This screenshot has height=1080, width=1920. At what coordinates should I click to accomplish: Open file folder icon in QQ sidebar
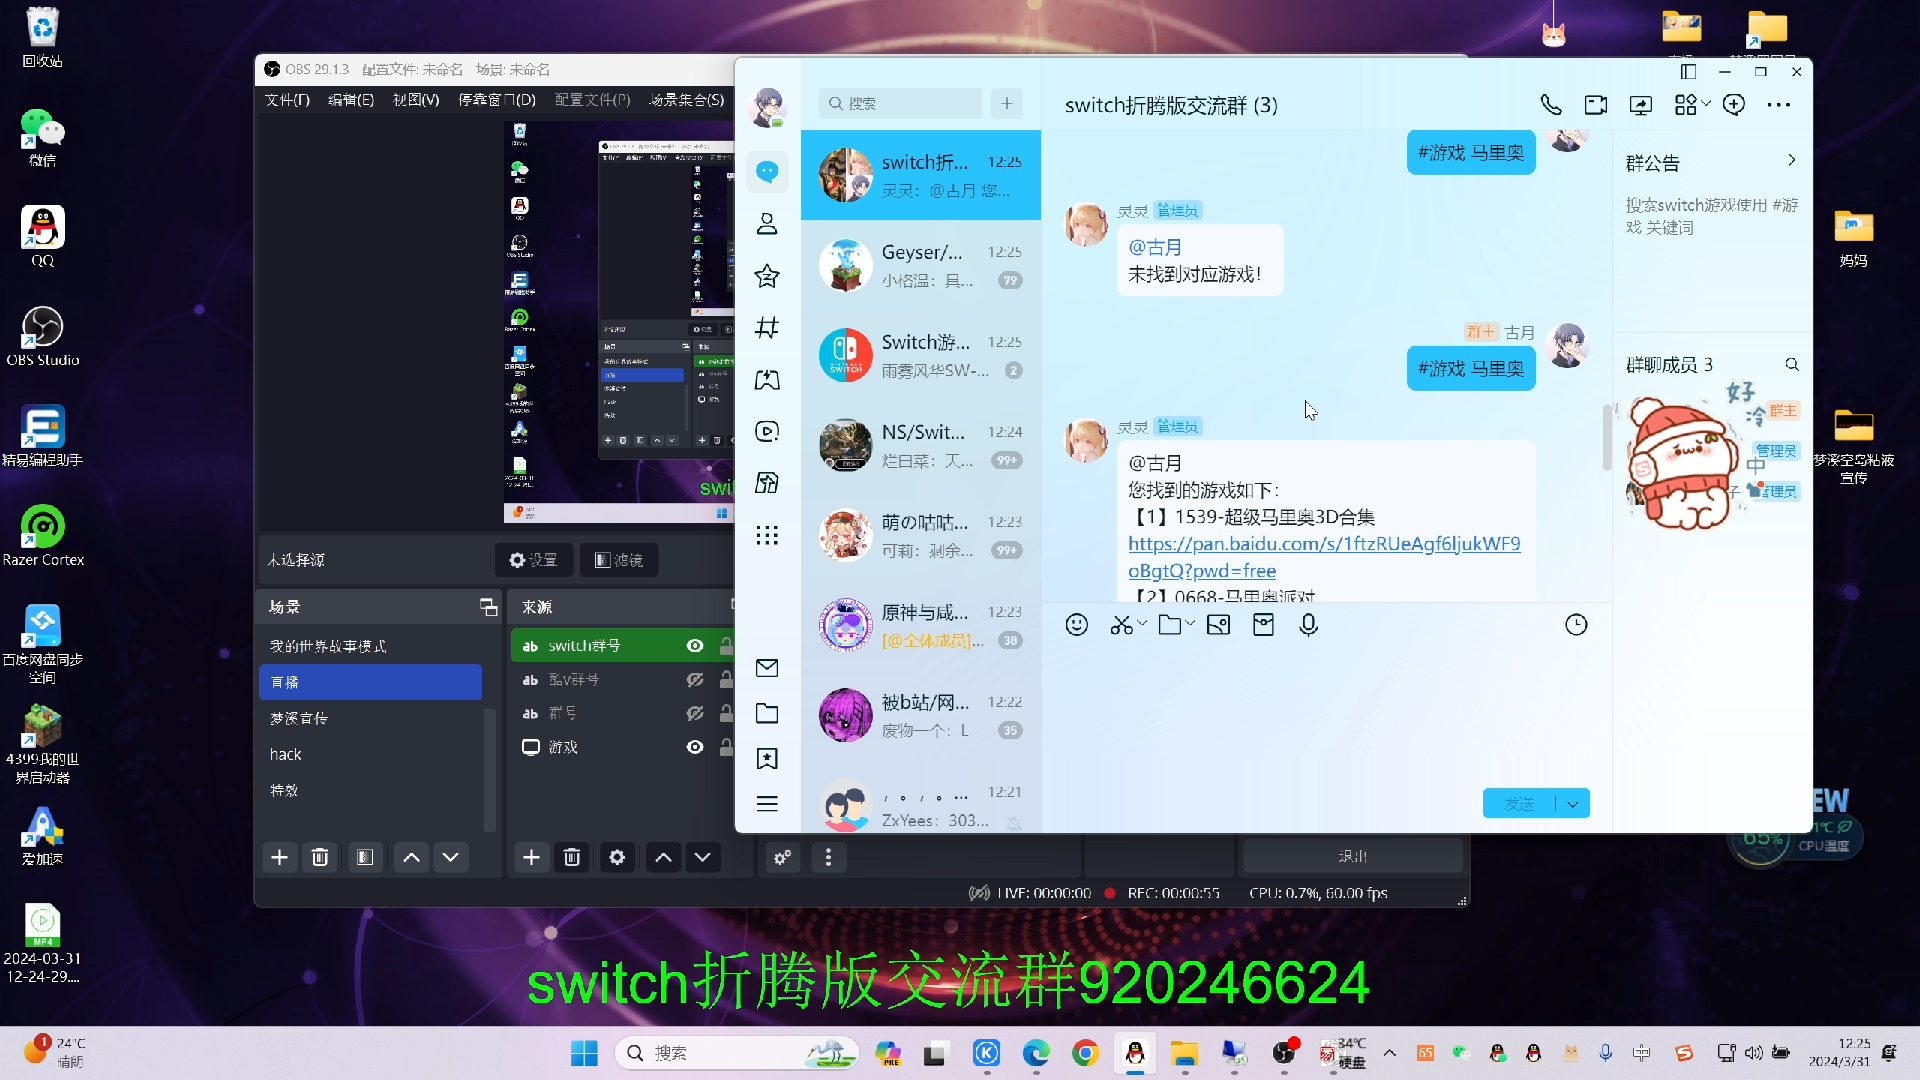pos(767,713)
